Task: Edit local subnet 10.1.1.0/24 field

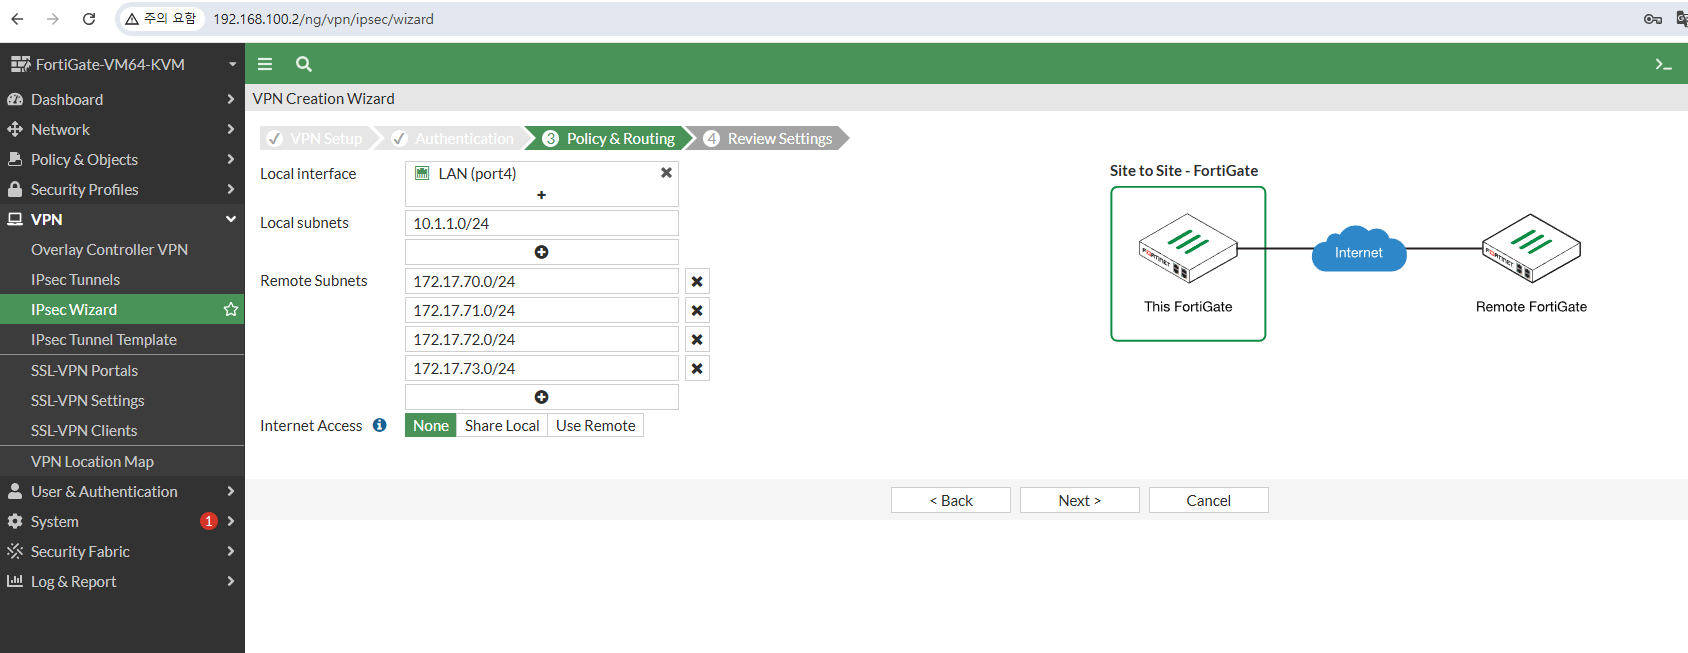Action: click(541, 223)
